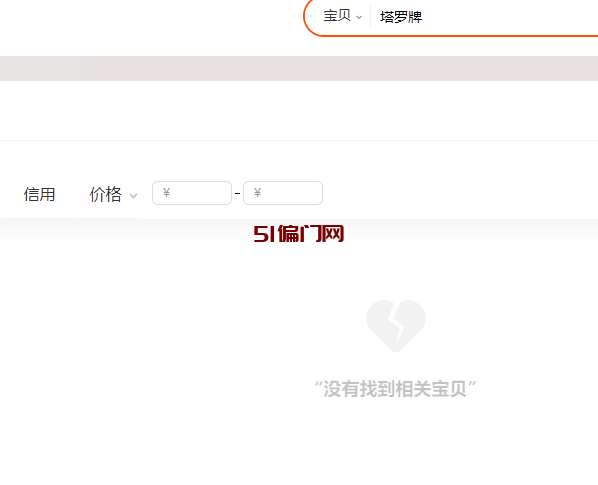Focus the minimum price input field

pyautogui.click(x=192, y=193)
